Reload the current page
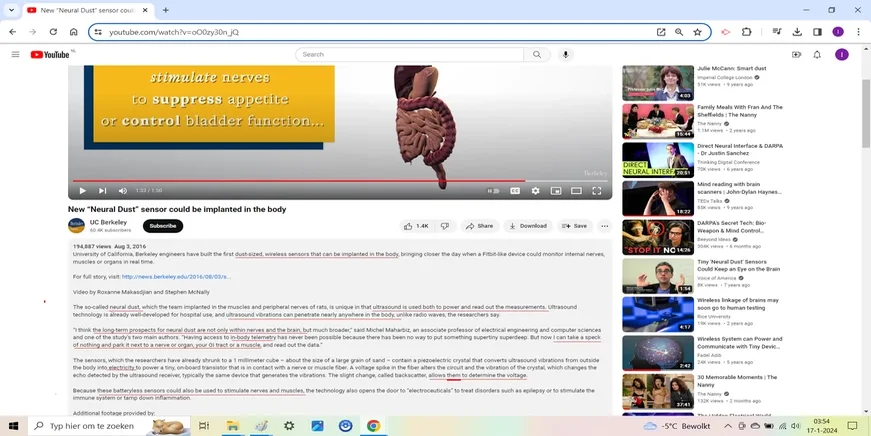The height and width of the screenshot is (436, 871). (x=53, y=32)
